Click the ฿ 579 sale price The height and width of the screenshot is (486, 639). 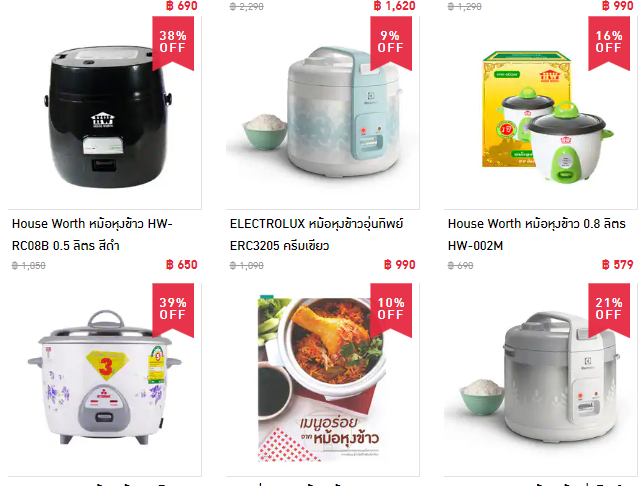coord(618,265)
